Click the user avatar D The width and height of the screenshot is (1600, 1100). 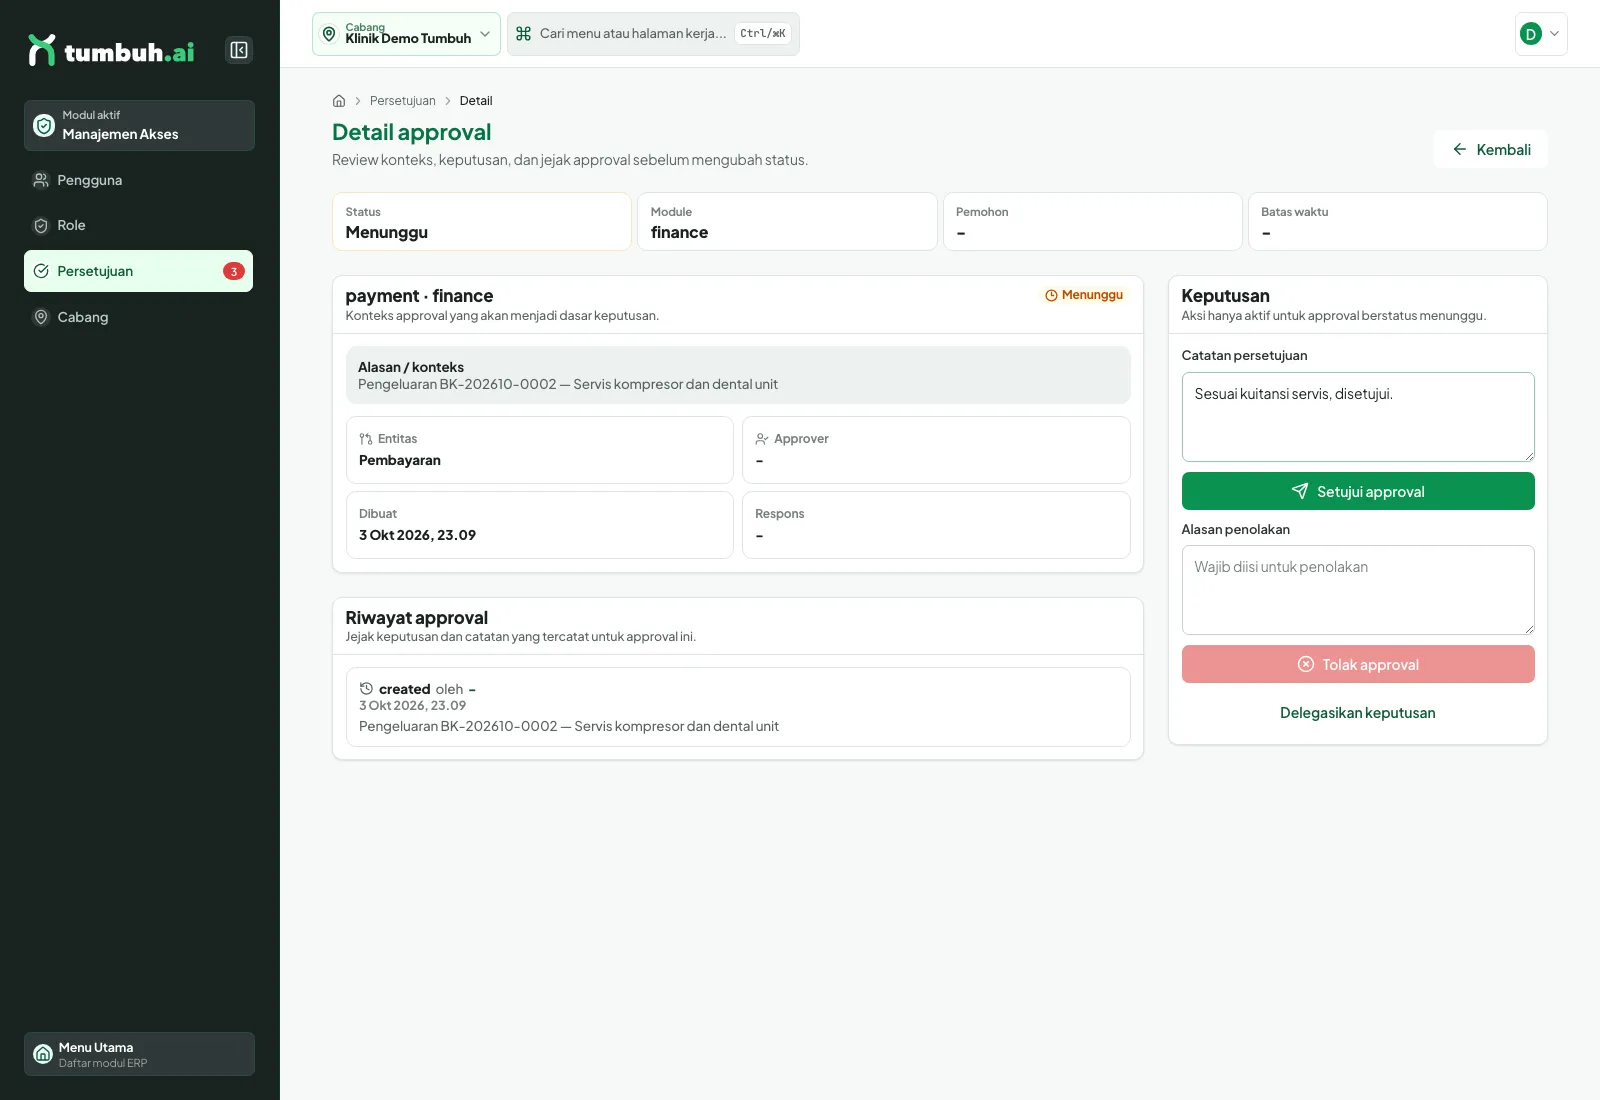[x=1530, y=34]
